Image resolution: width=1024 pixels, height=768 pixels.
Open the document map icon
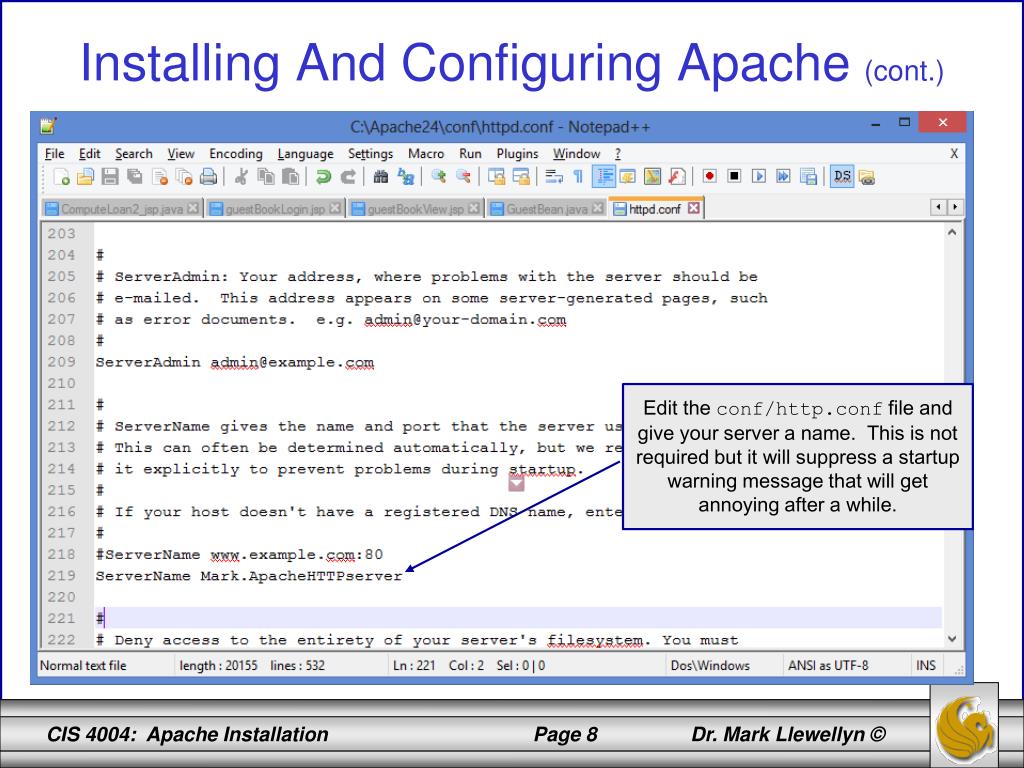(x=652, y=176)
